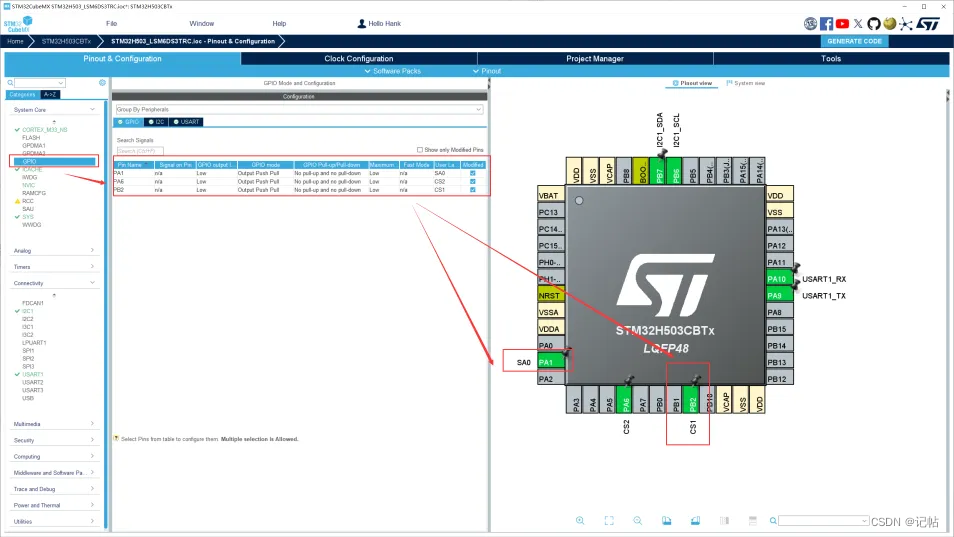
Task: Click the golden globe wiki icon
Action: pyautogui.click(x=890, y=24)
